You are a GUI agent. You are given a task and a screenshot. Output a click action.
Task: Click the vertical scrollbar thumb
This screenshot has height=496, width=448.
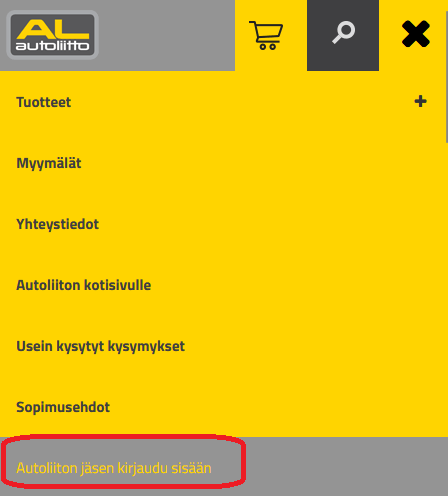pos(447,77)
